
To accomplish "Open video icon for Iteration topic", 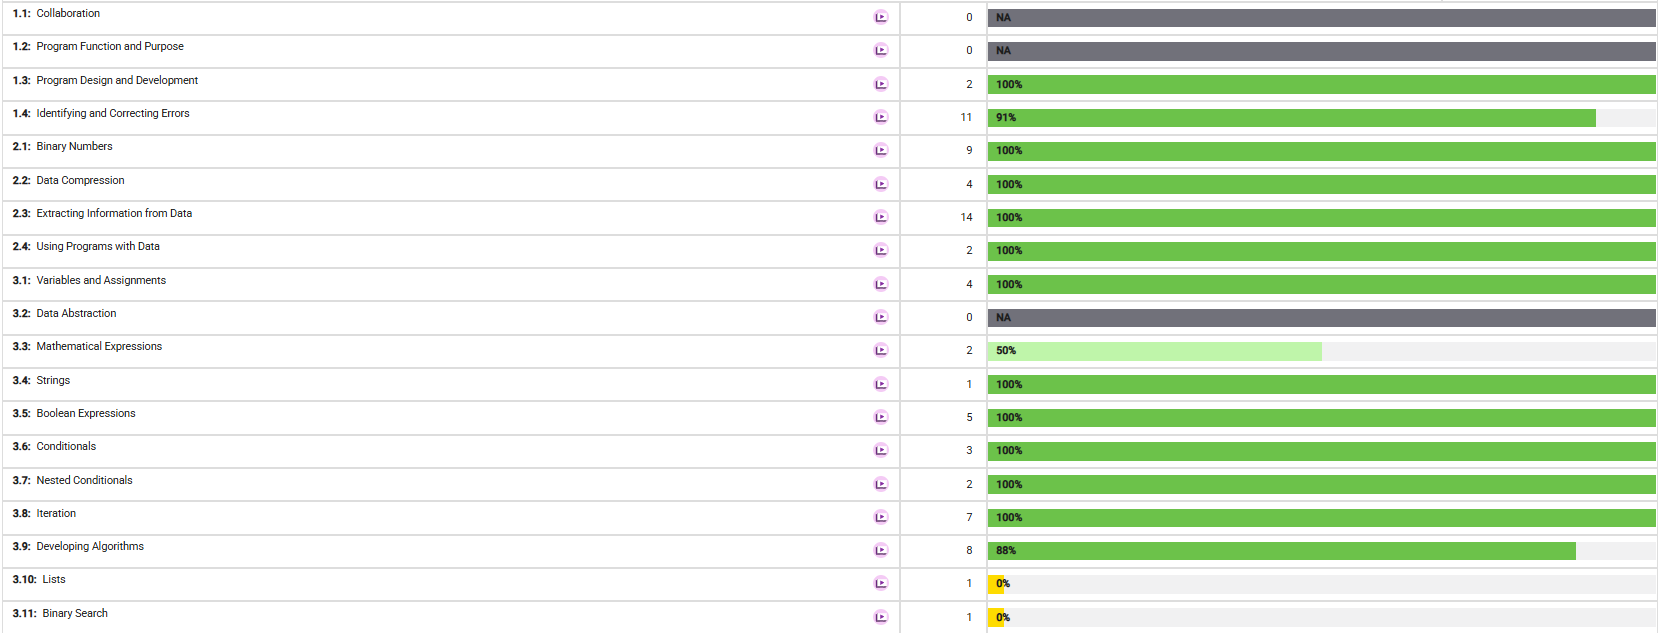I will pyautogui.click(x=881, y=517).
